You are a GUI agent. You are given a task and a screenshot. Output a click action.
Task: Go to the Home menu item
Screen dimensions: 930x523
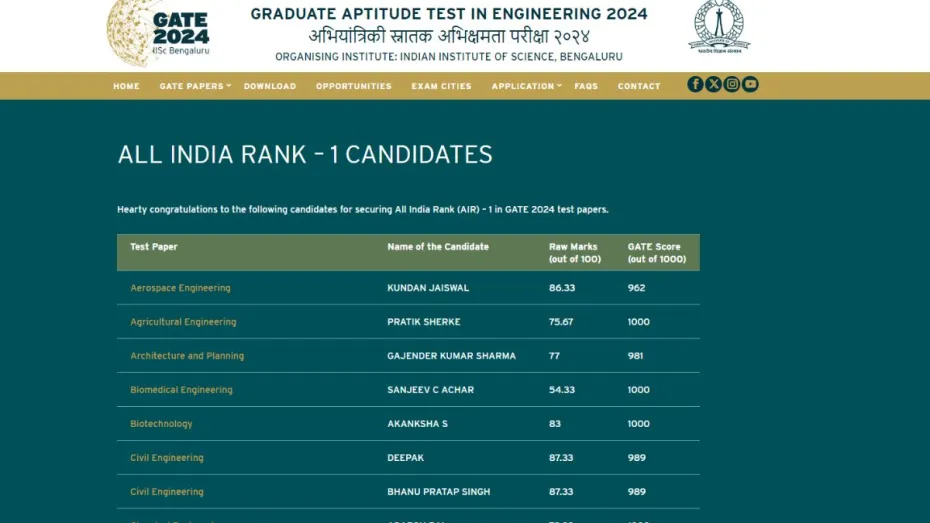[126, 87]
